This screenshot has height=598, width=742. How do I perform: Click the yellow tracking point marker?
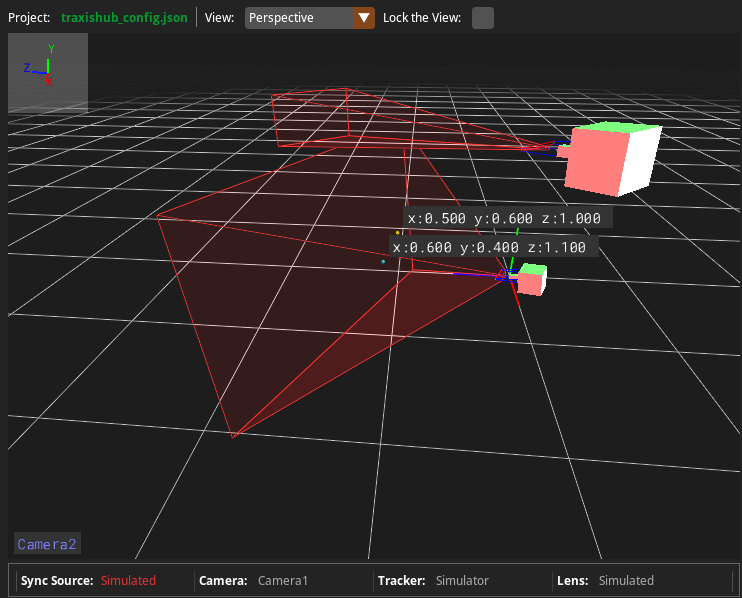tap(397, 232)
